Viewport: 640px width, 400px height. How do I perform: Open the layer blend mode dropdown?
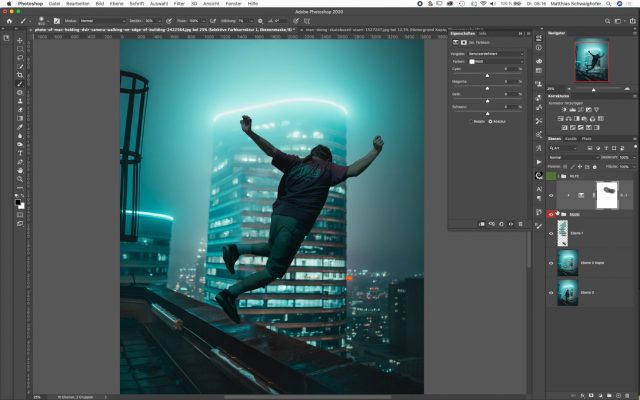click(x=570, y=157)
